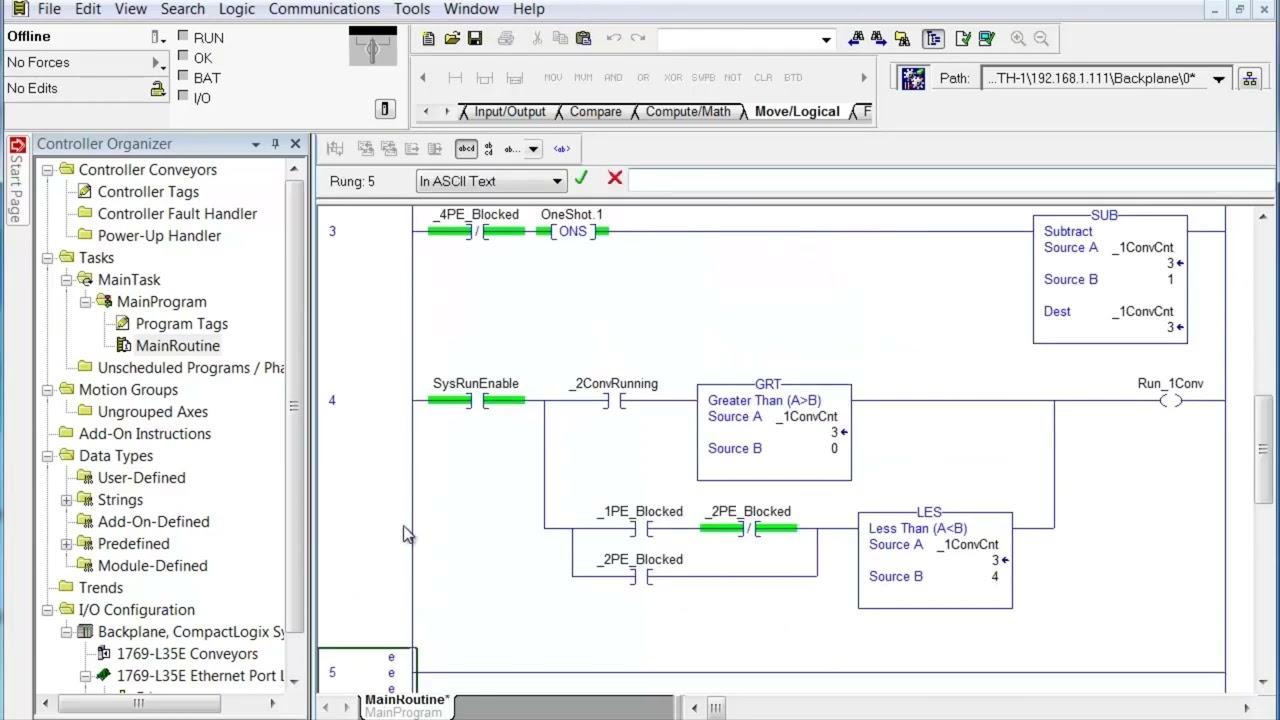Open the Communications menu

[x=324, y=9]
